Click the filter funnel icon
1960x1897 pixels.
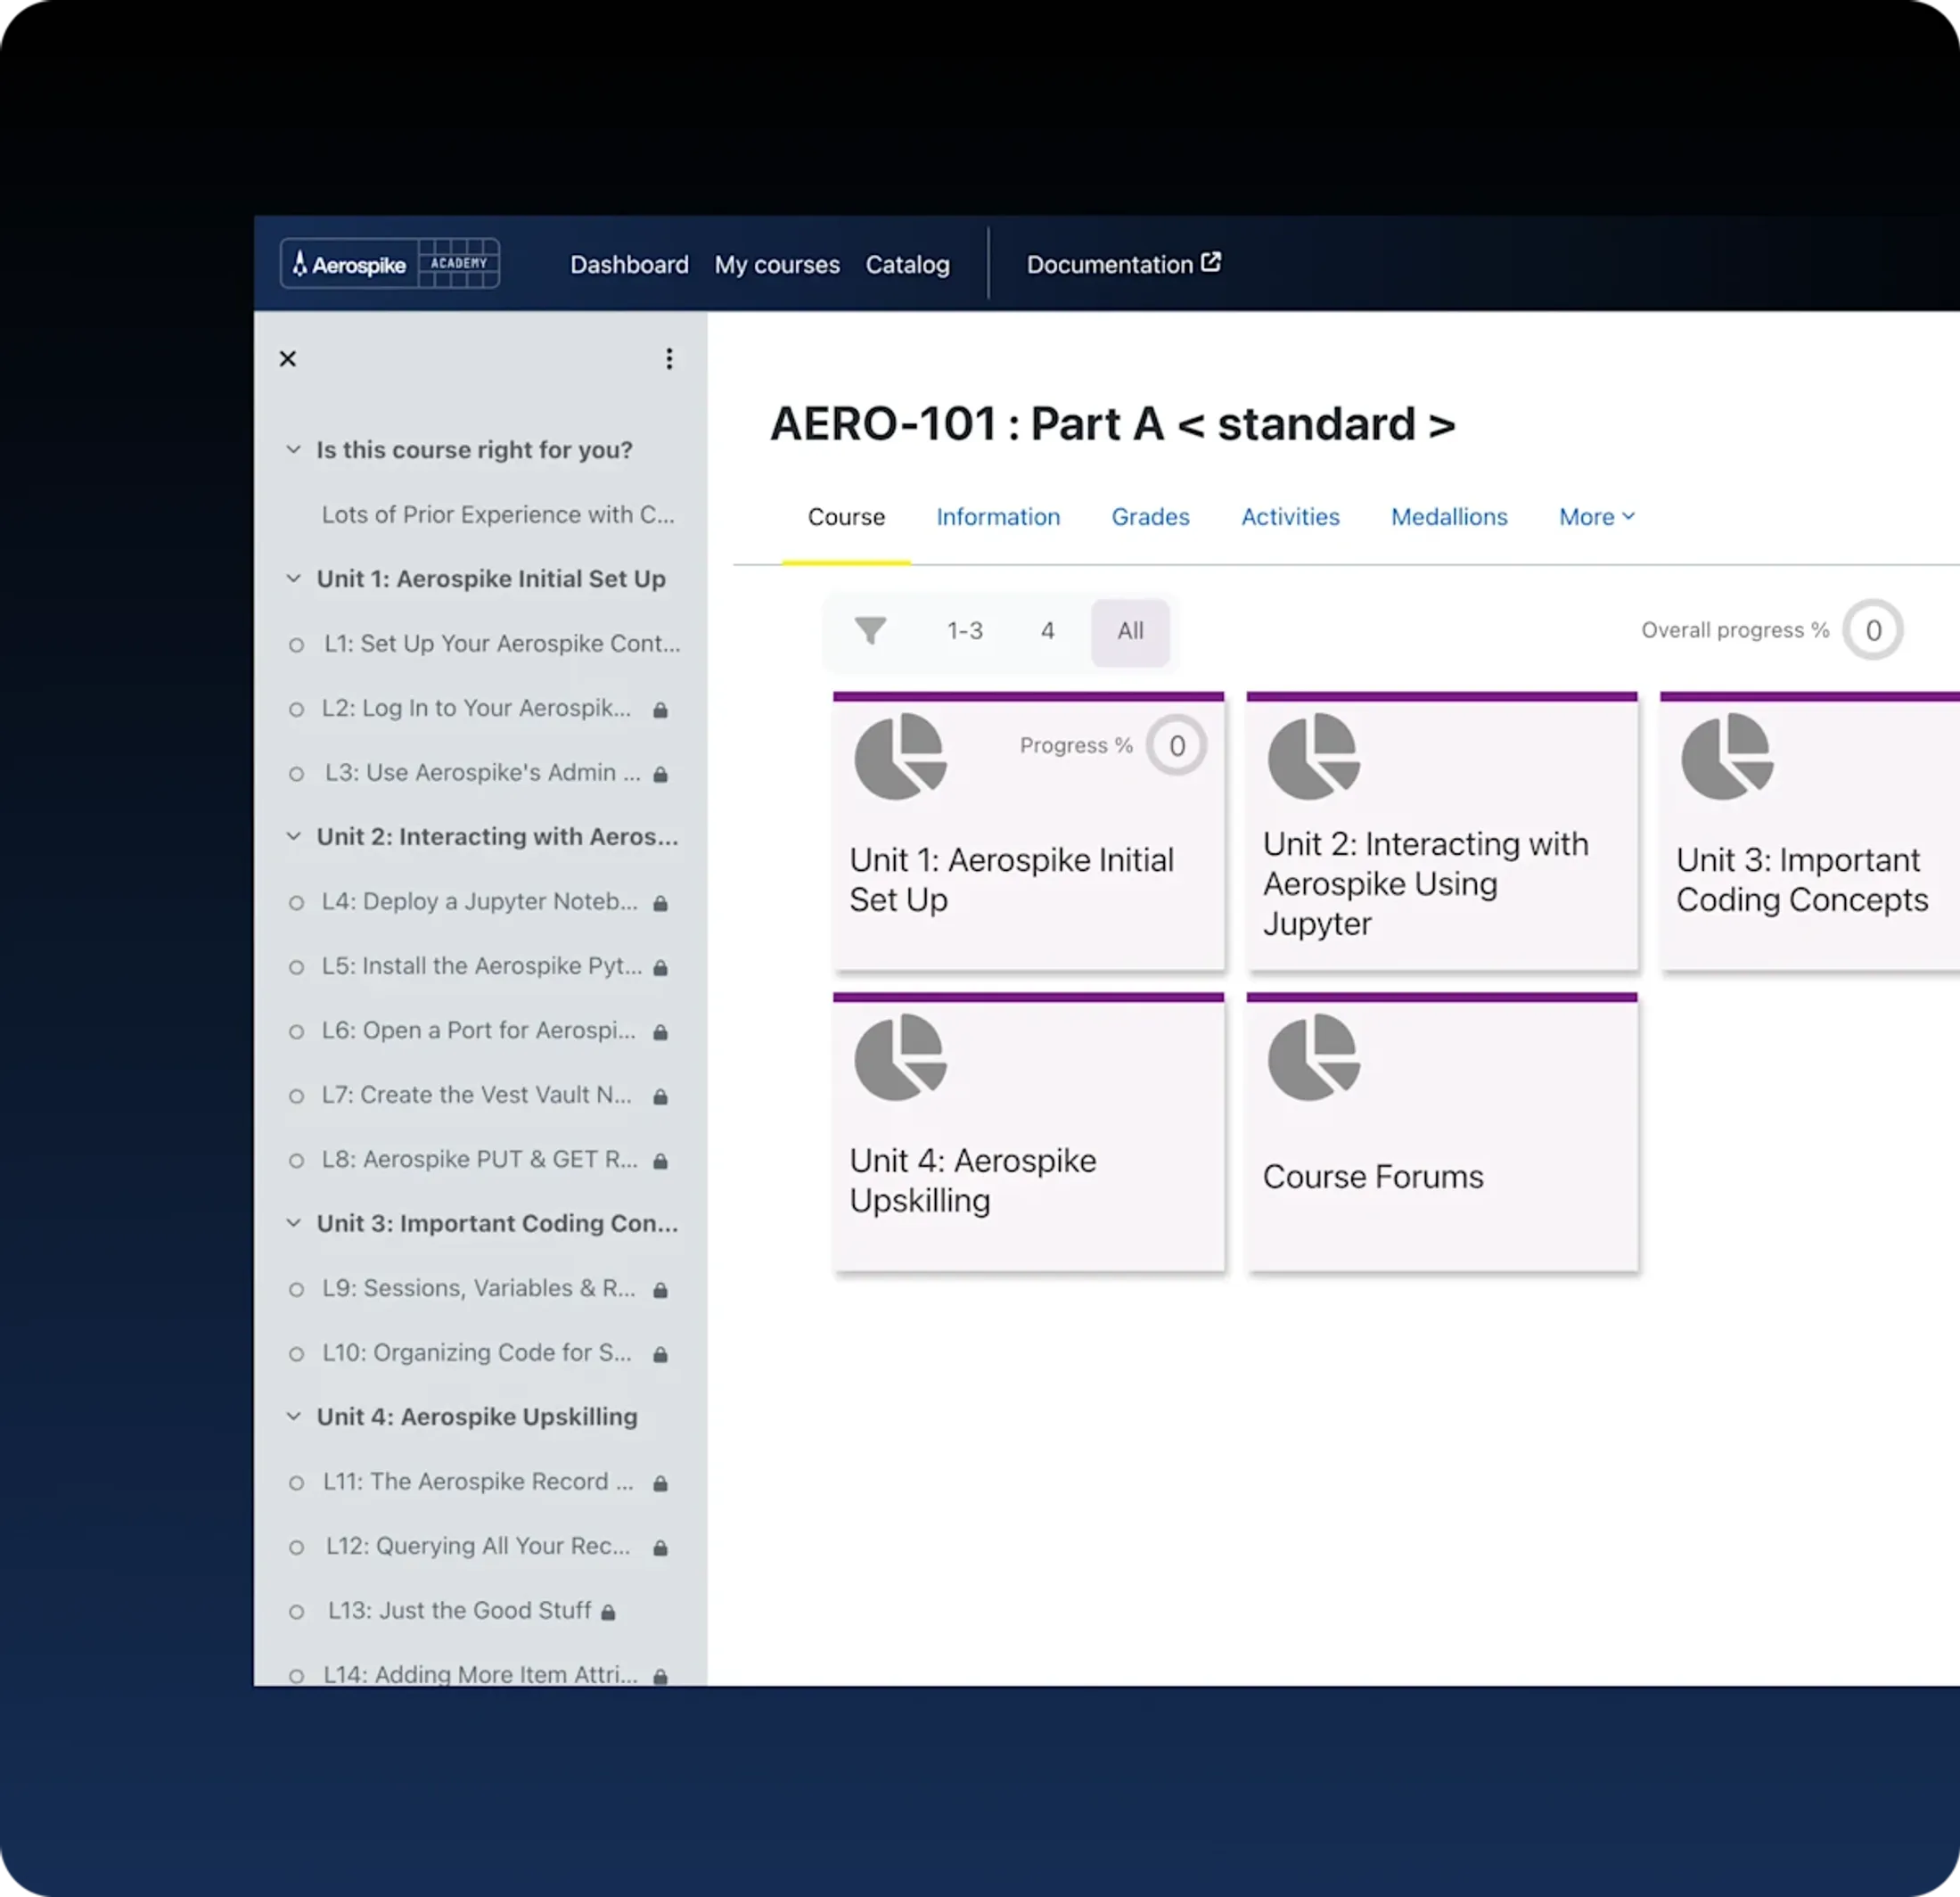(x=870, y=631)
